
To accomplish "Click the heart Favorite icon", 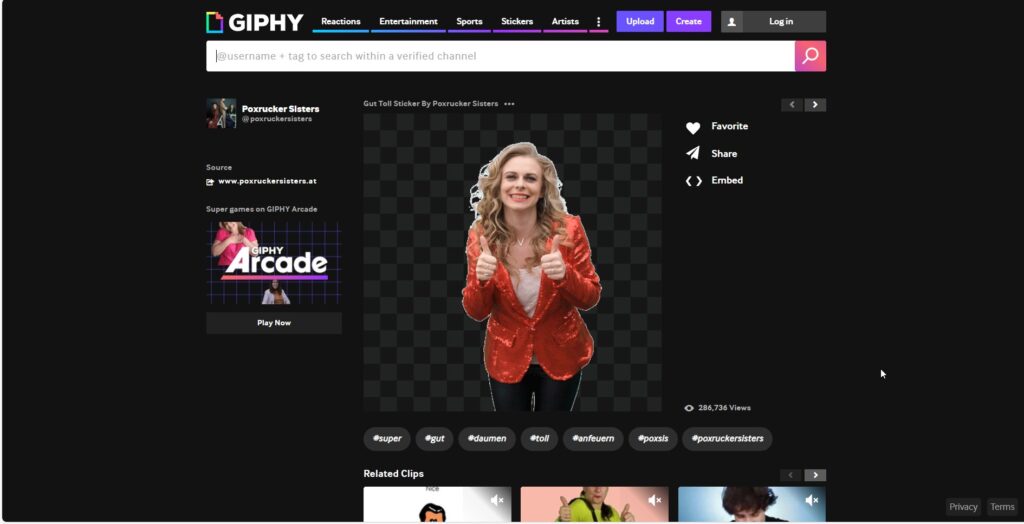I will (x=693, y=127).
